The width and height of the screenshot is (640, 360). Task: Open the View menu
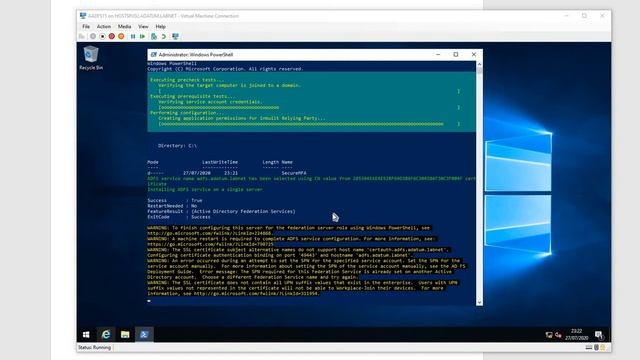tap(143, 27)
